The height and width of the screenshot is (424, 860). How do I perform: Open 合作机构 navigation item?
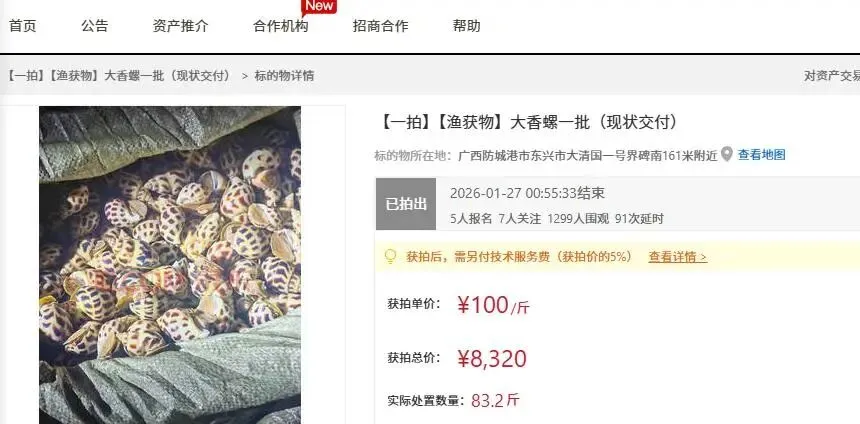pyautogui.click(x=281, y=26)
